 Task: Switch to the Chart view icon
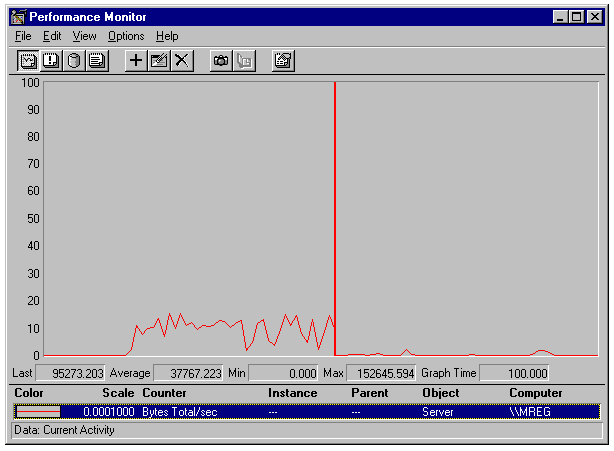point(29,61)
